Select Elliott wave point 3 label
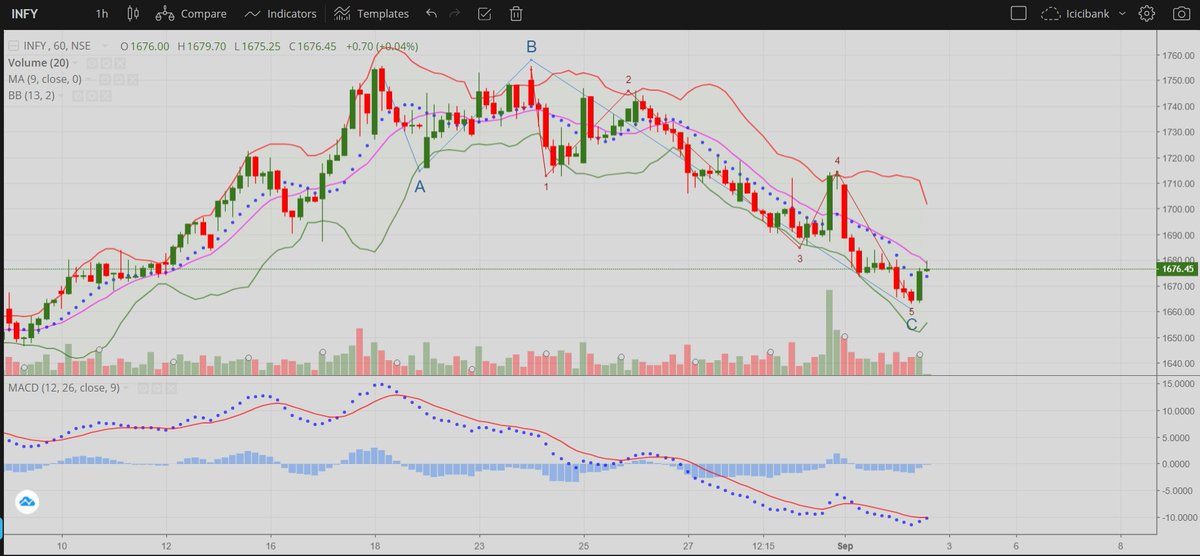The image size is (1200, 556). click(x=800, y=259)
